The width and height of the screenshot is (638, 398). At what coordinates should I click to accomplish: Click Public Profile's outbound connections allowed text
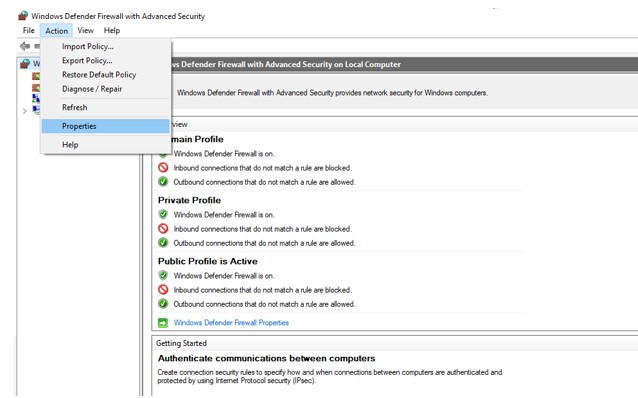[264, 304]
